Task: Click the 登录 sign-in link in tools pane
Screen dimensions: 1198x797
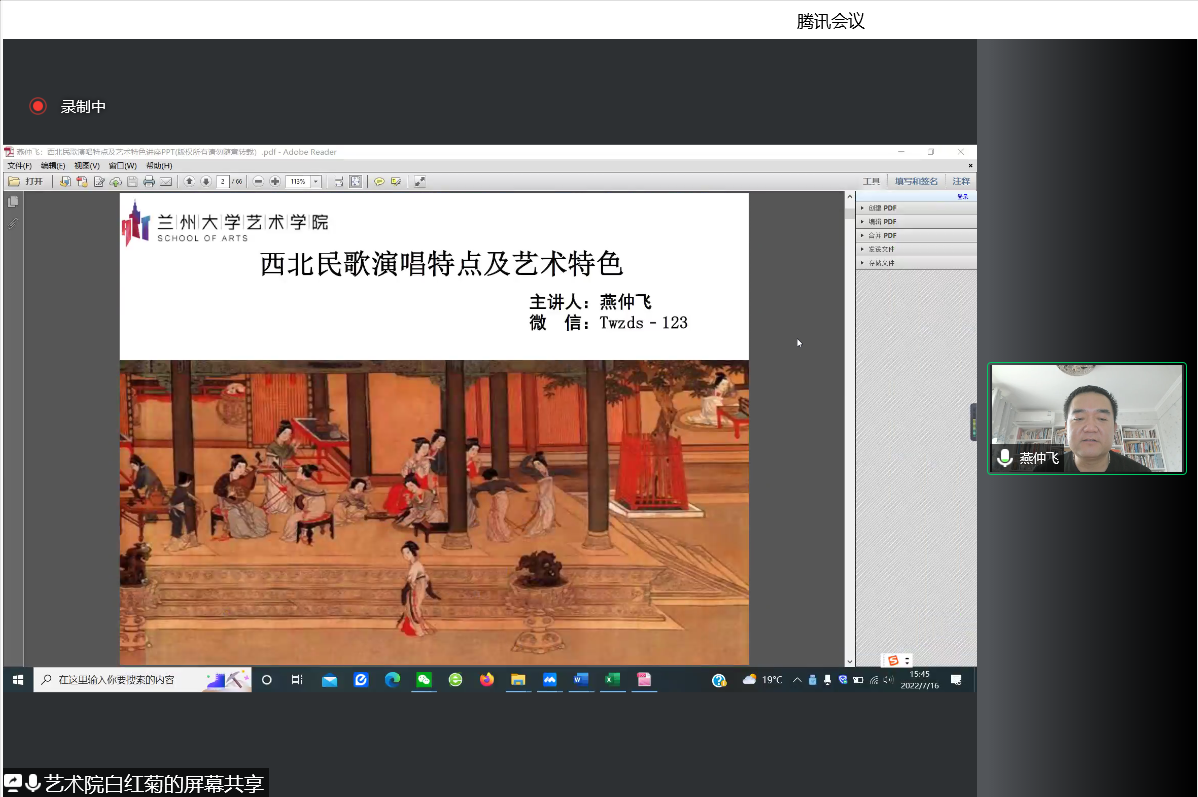Action: click(963, 196)
